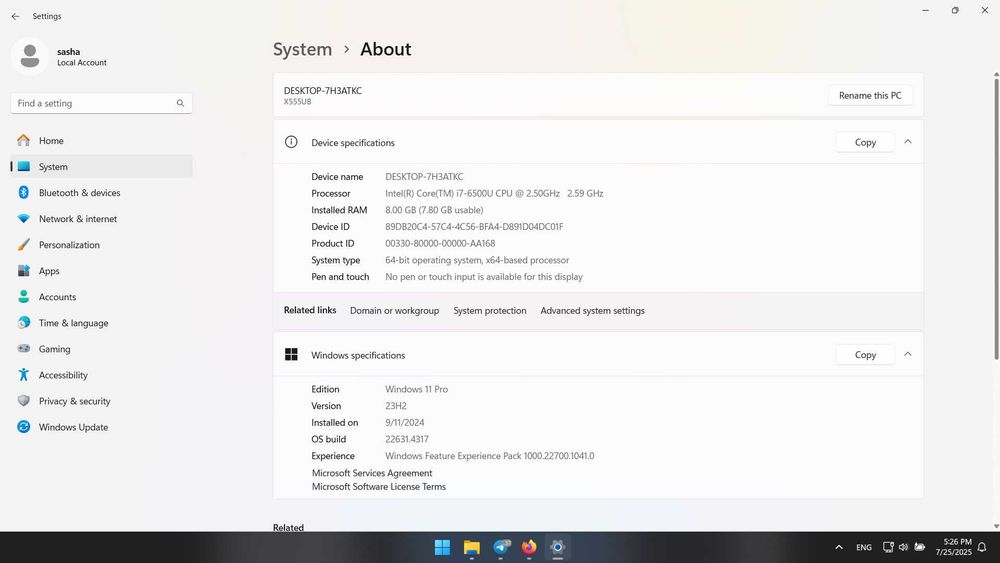Open Firefox from the taskbar

point(529,547)
